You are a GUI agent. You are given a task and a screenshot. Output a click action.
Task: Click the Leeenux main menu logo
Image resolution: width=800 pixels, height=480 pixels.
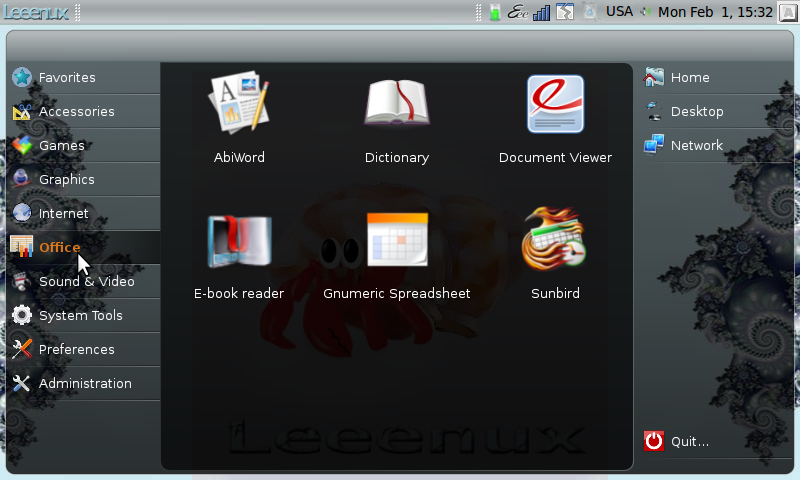click(36, 12)
